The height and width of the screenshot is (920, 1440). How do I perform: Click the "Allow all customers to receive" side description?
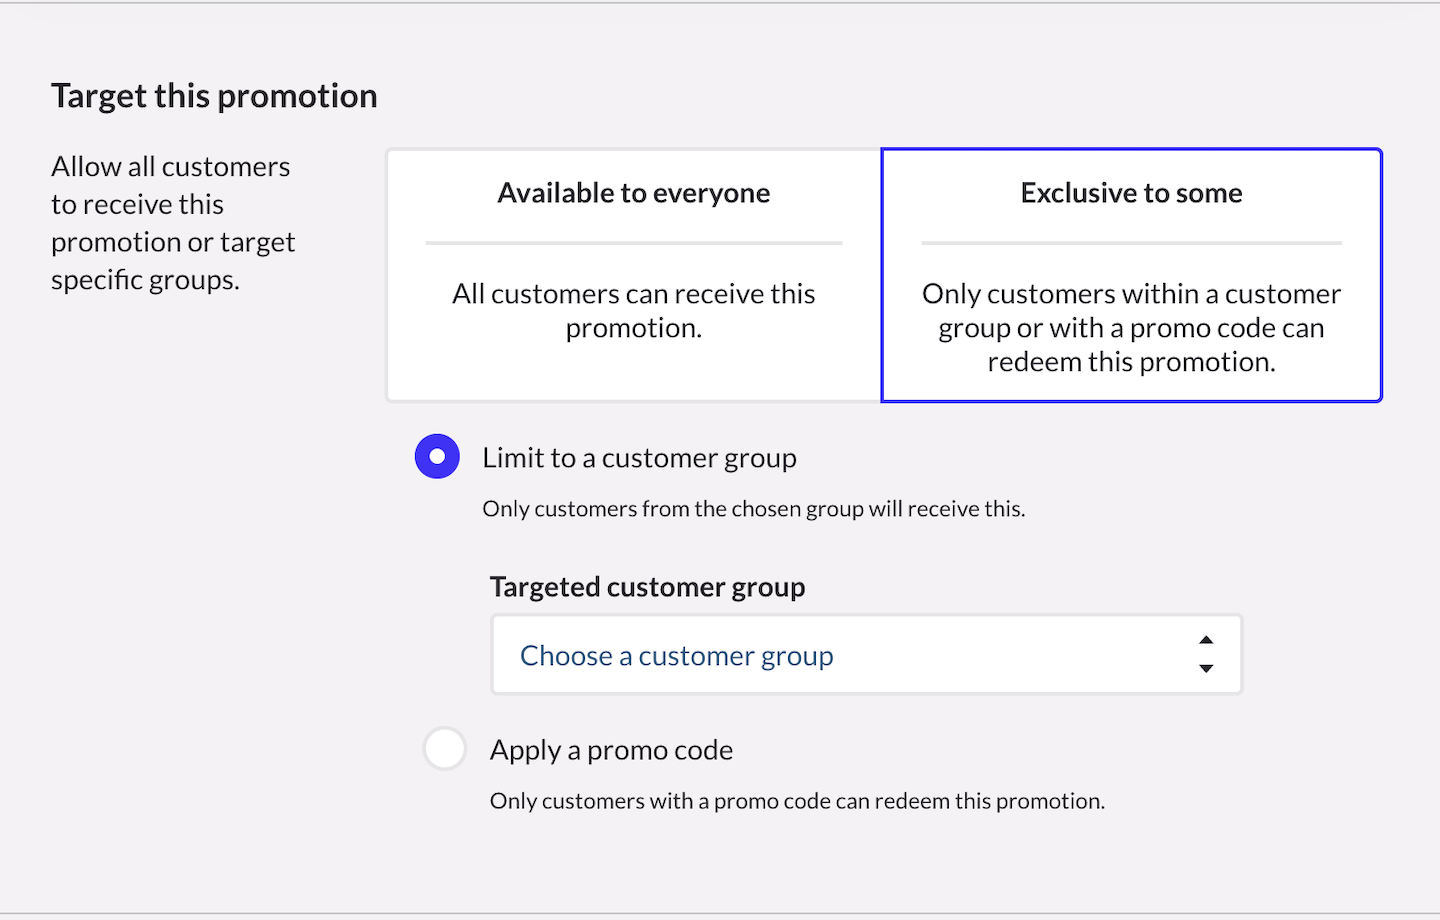172,223
